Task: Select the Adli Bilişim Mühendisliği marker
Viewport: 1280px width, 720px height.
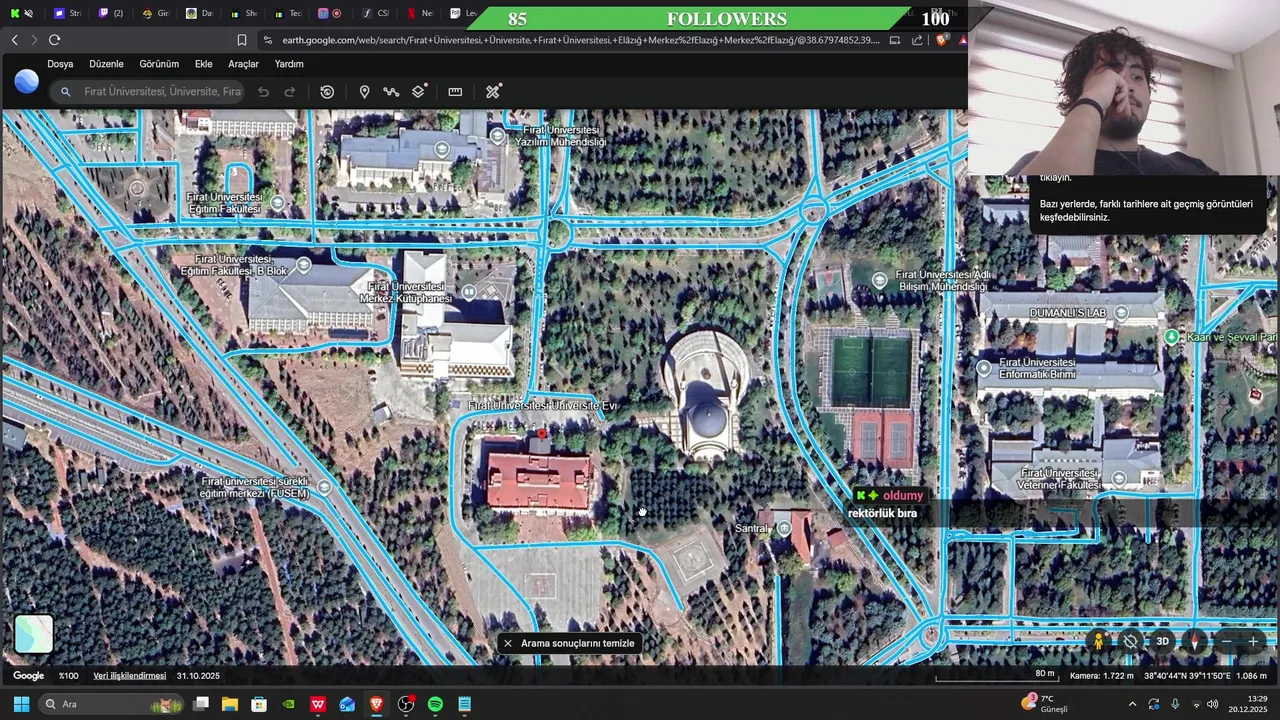Action: coord(879,280)
